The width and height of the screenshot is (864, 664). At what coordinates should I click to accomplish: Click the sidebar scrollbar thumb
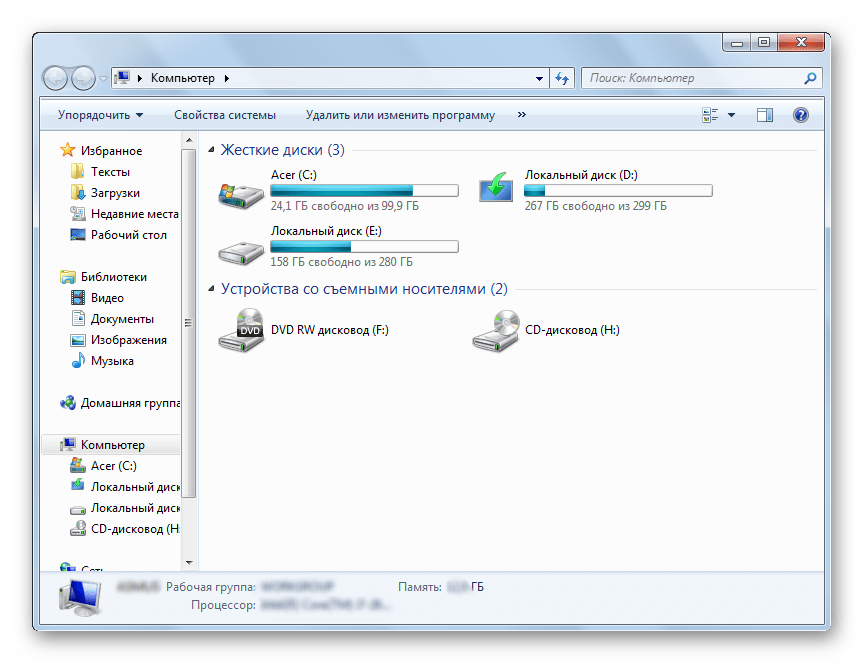click(189, 323)
